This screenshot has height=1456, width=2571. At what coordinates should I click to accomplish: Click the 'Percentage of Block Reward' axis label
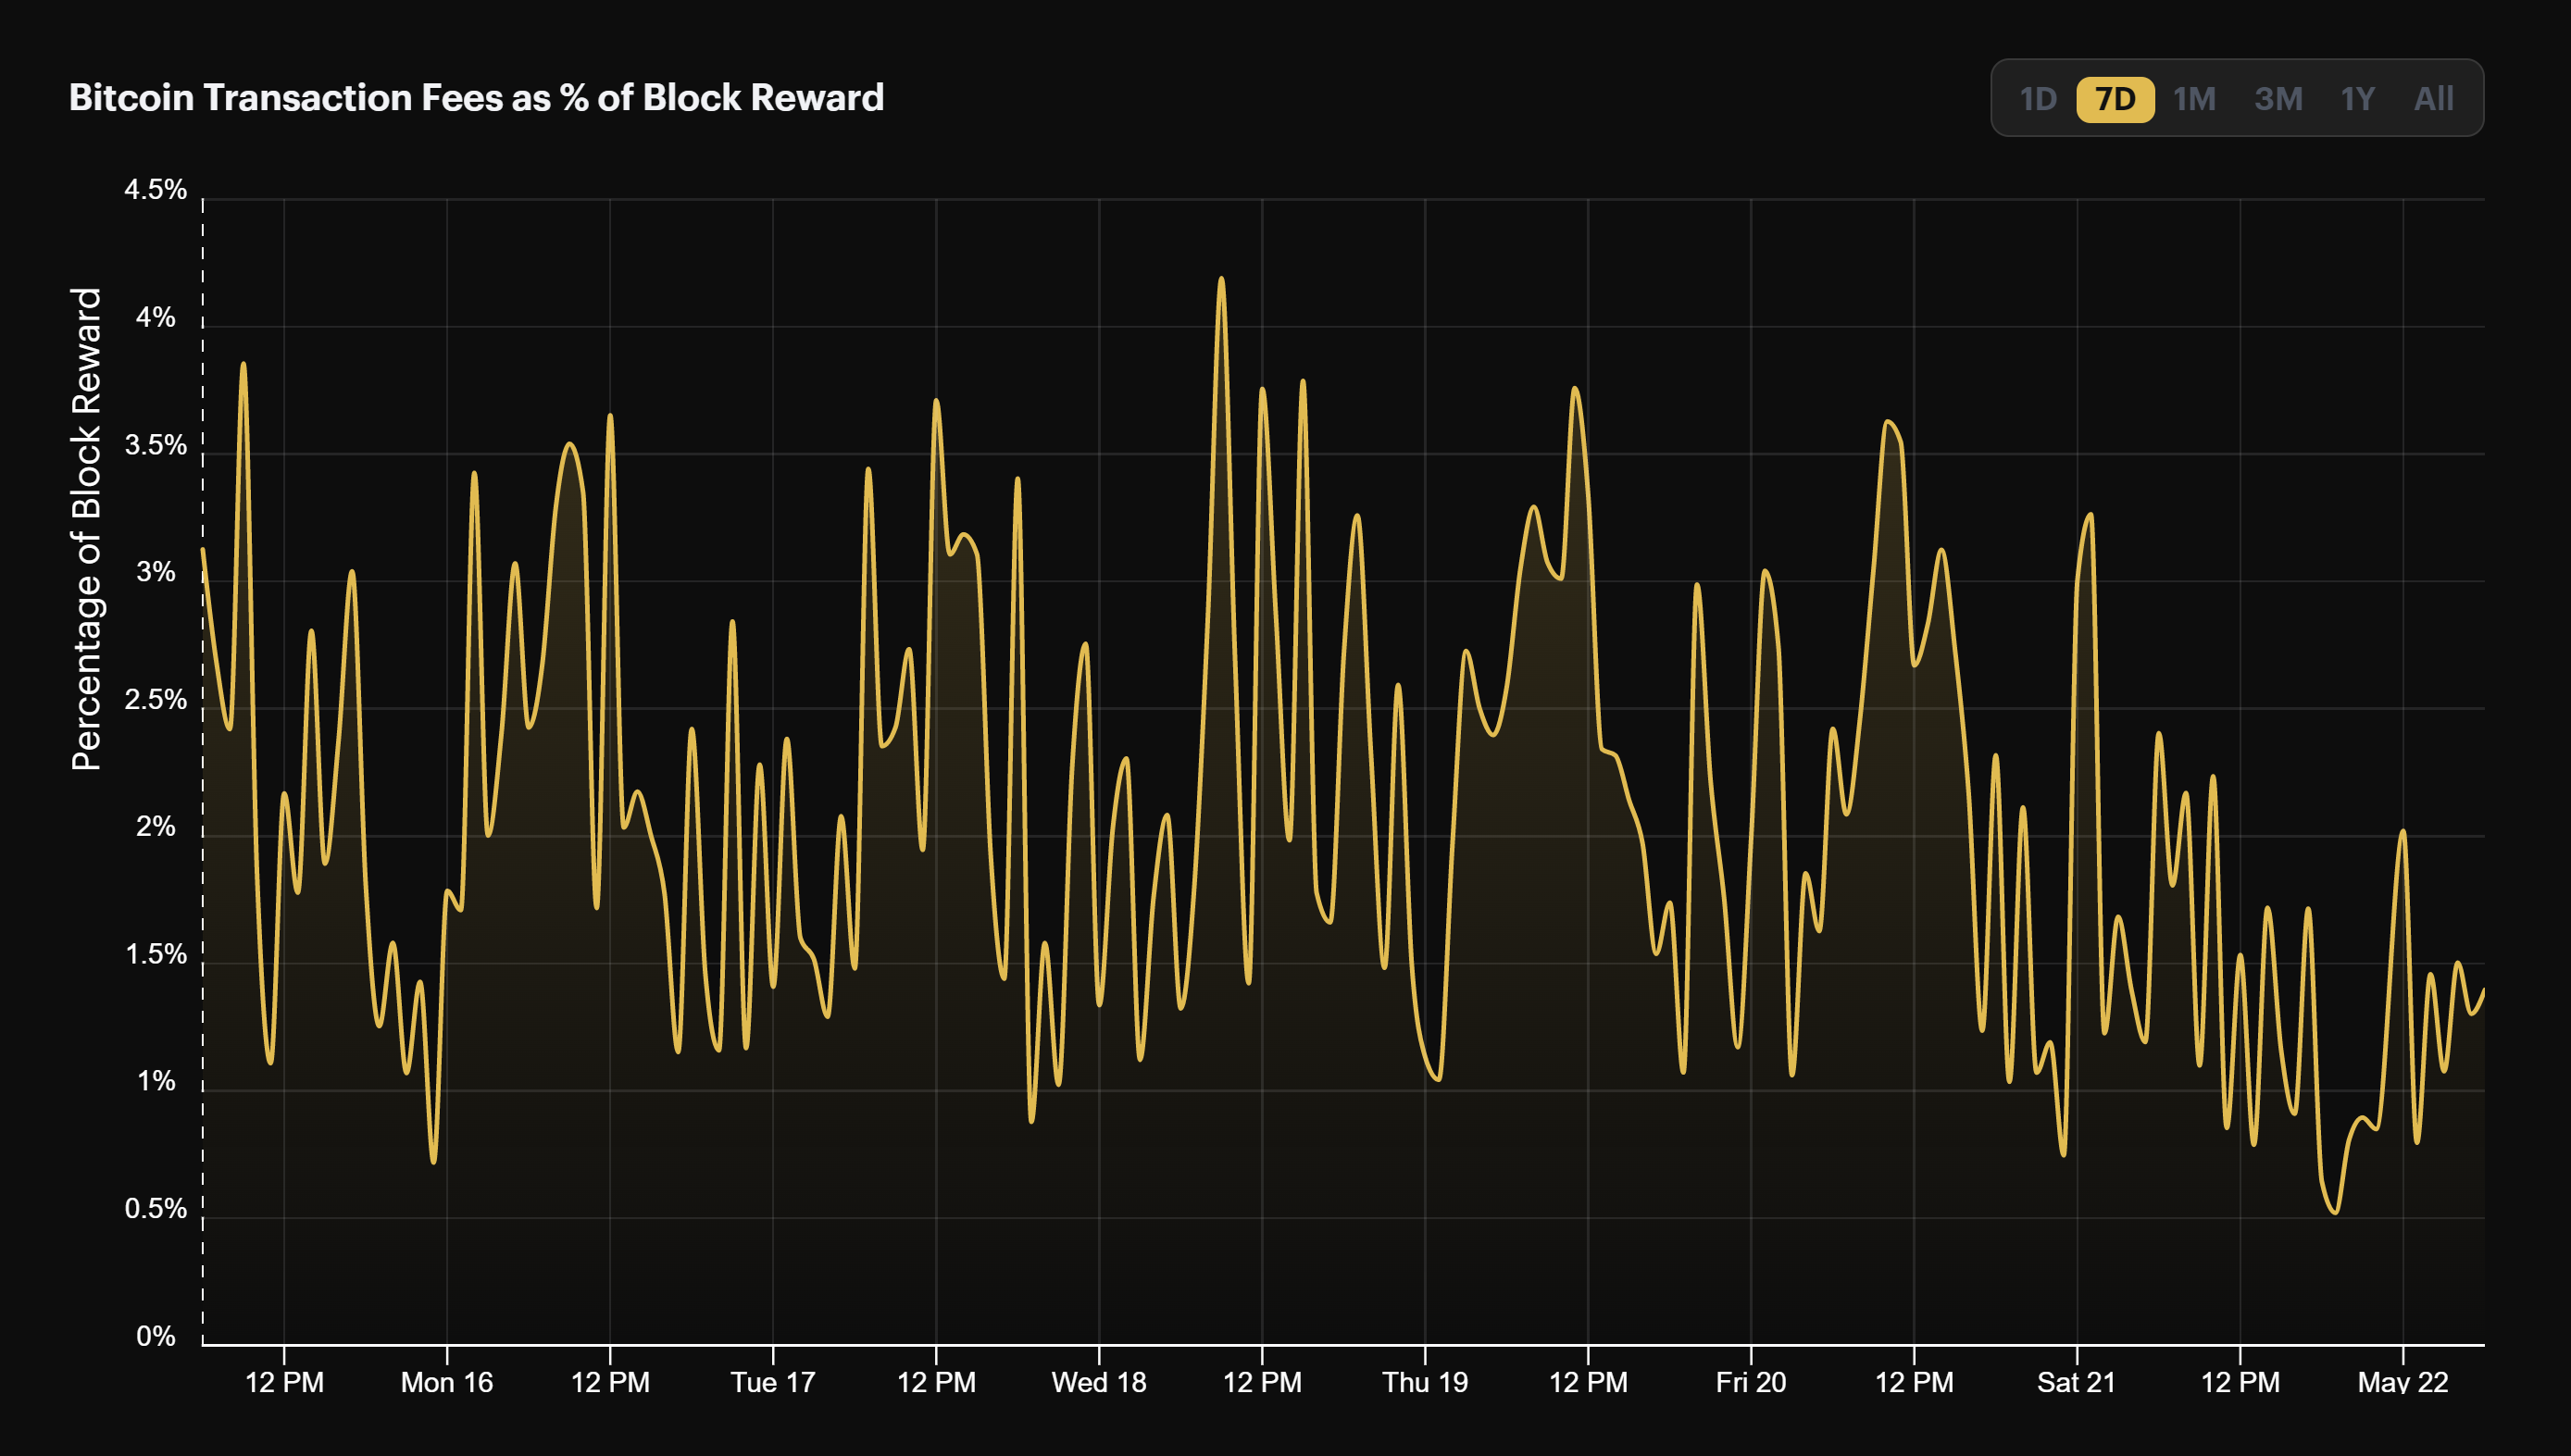87,529
